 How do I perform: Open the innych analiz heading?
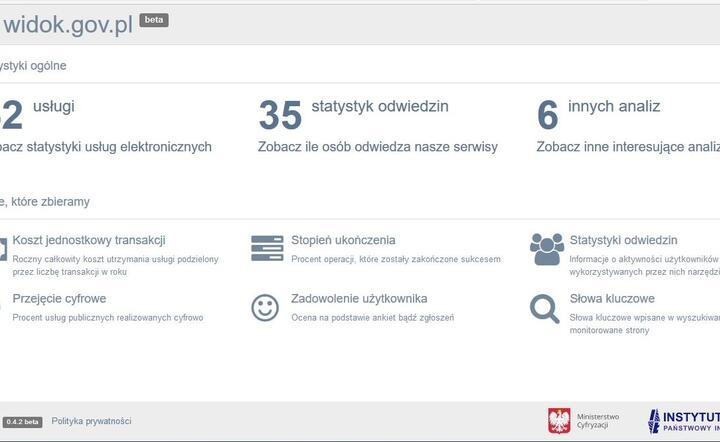614,106
